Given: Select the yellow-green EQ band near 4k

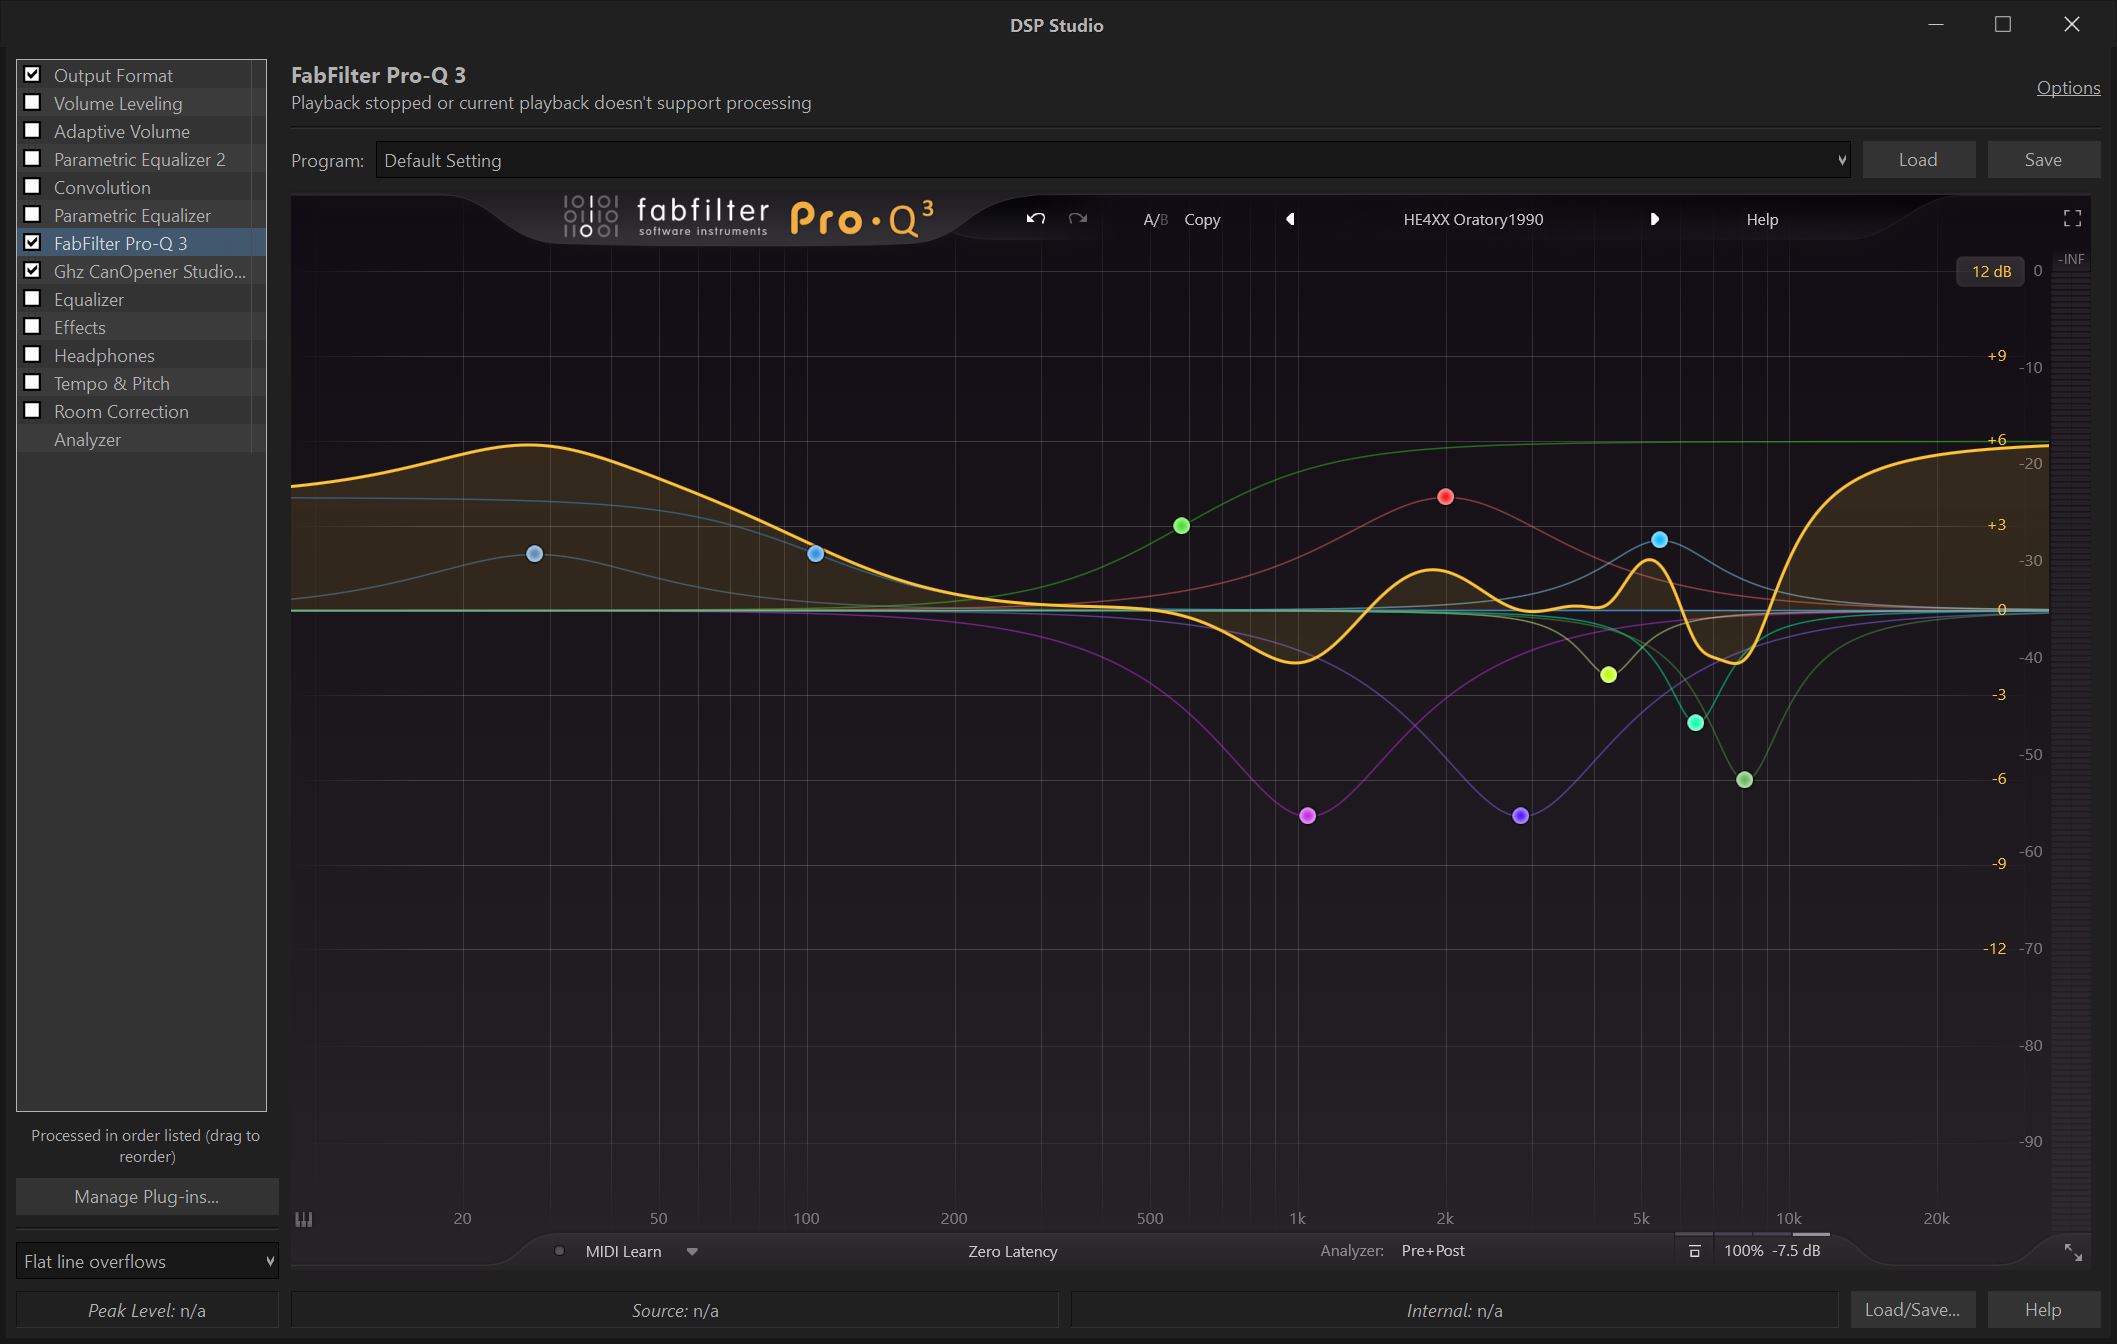Looking at the screenshot, I should pos(1608,675).
